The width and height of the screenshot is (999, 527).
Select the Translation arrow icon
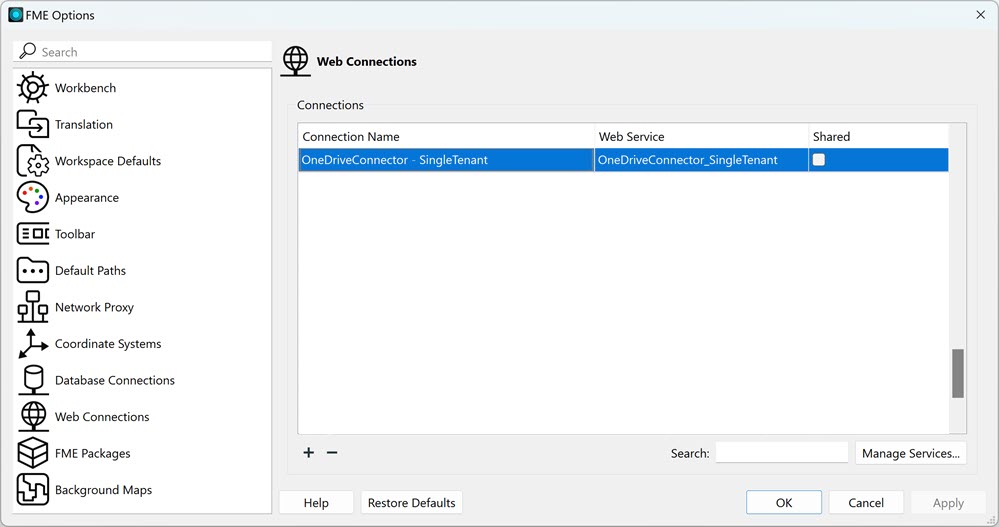point(32,124)
